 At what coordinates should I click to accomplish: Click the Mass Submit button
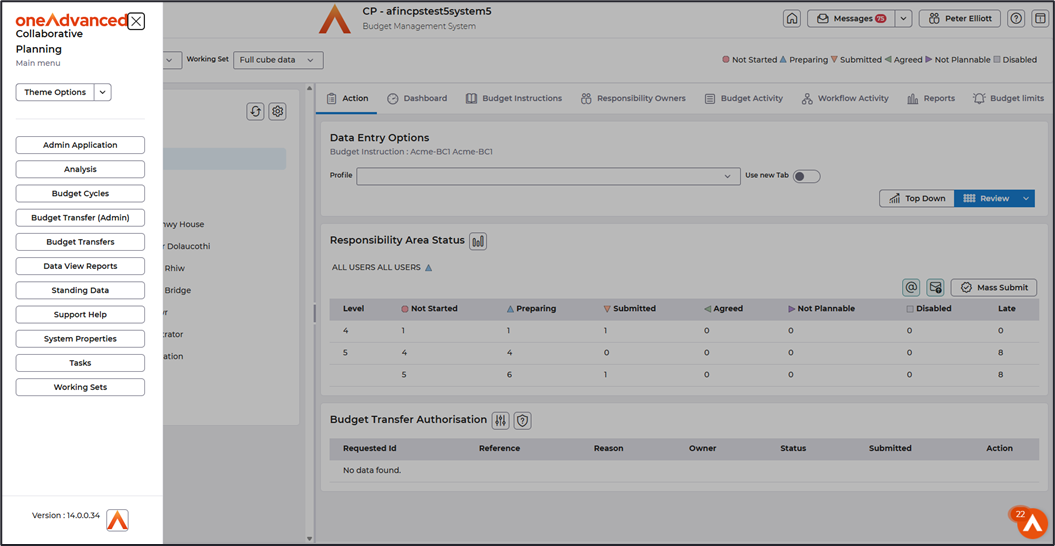(x=993, y=288)
